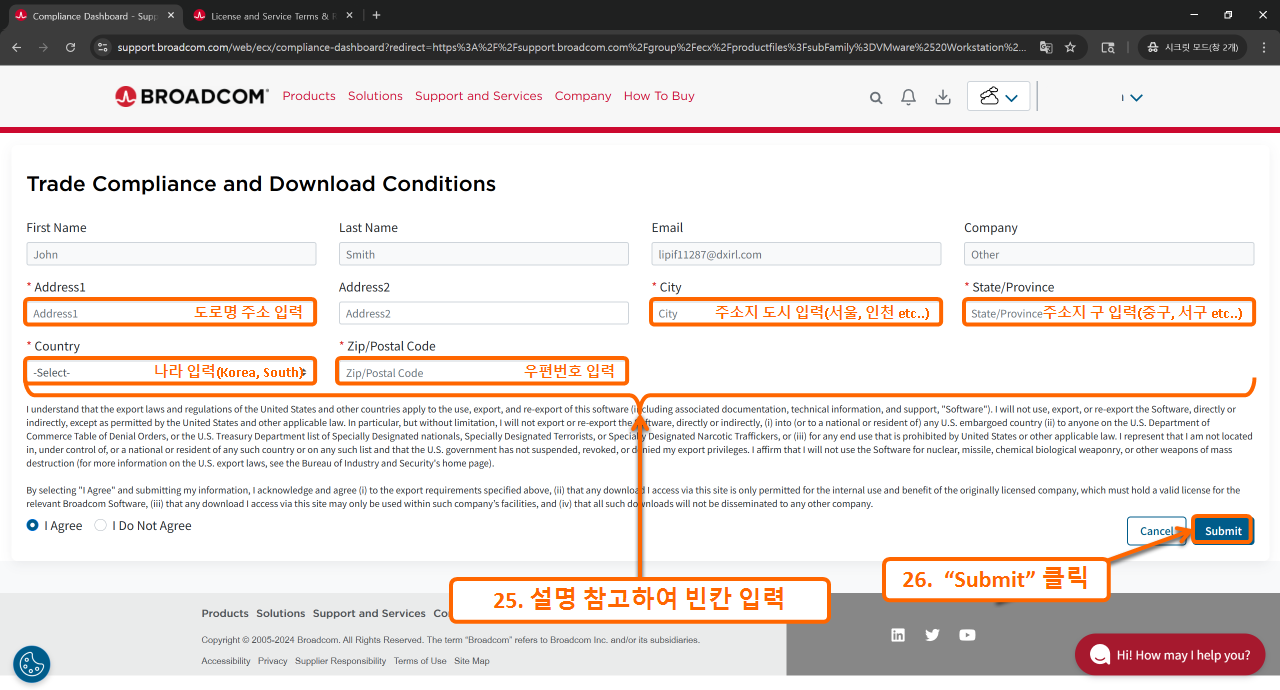Open footer Privacy link
This screenshot has height=690, width=1280.
(x=273, y=661)
